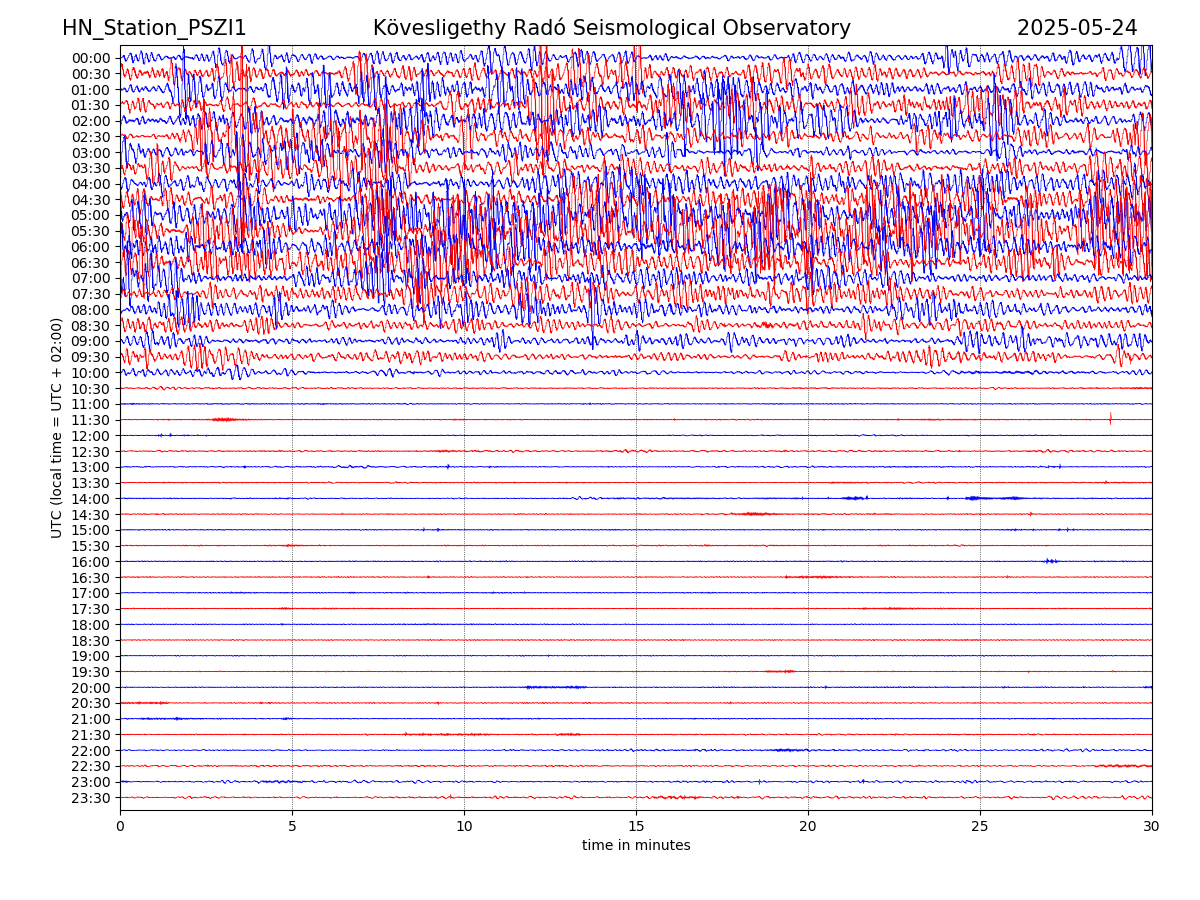Click the x-axis tick label 15
This screenshot has height=900, width=1200.
coord(636,827)
